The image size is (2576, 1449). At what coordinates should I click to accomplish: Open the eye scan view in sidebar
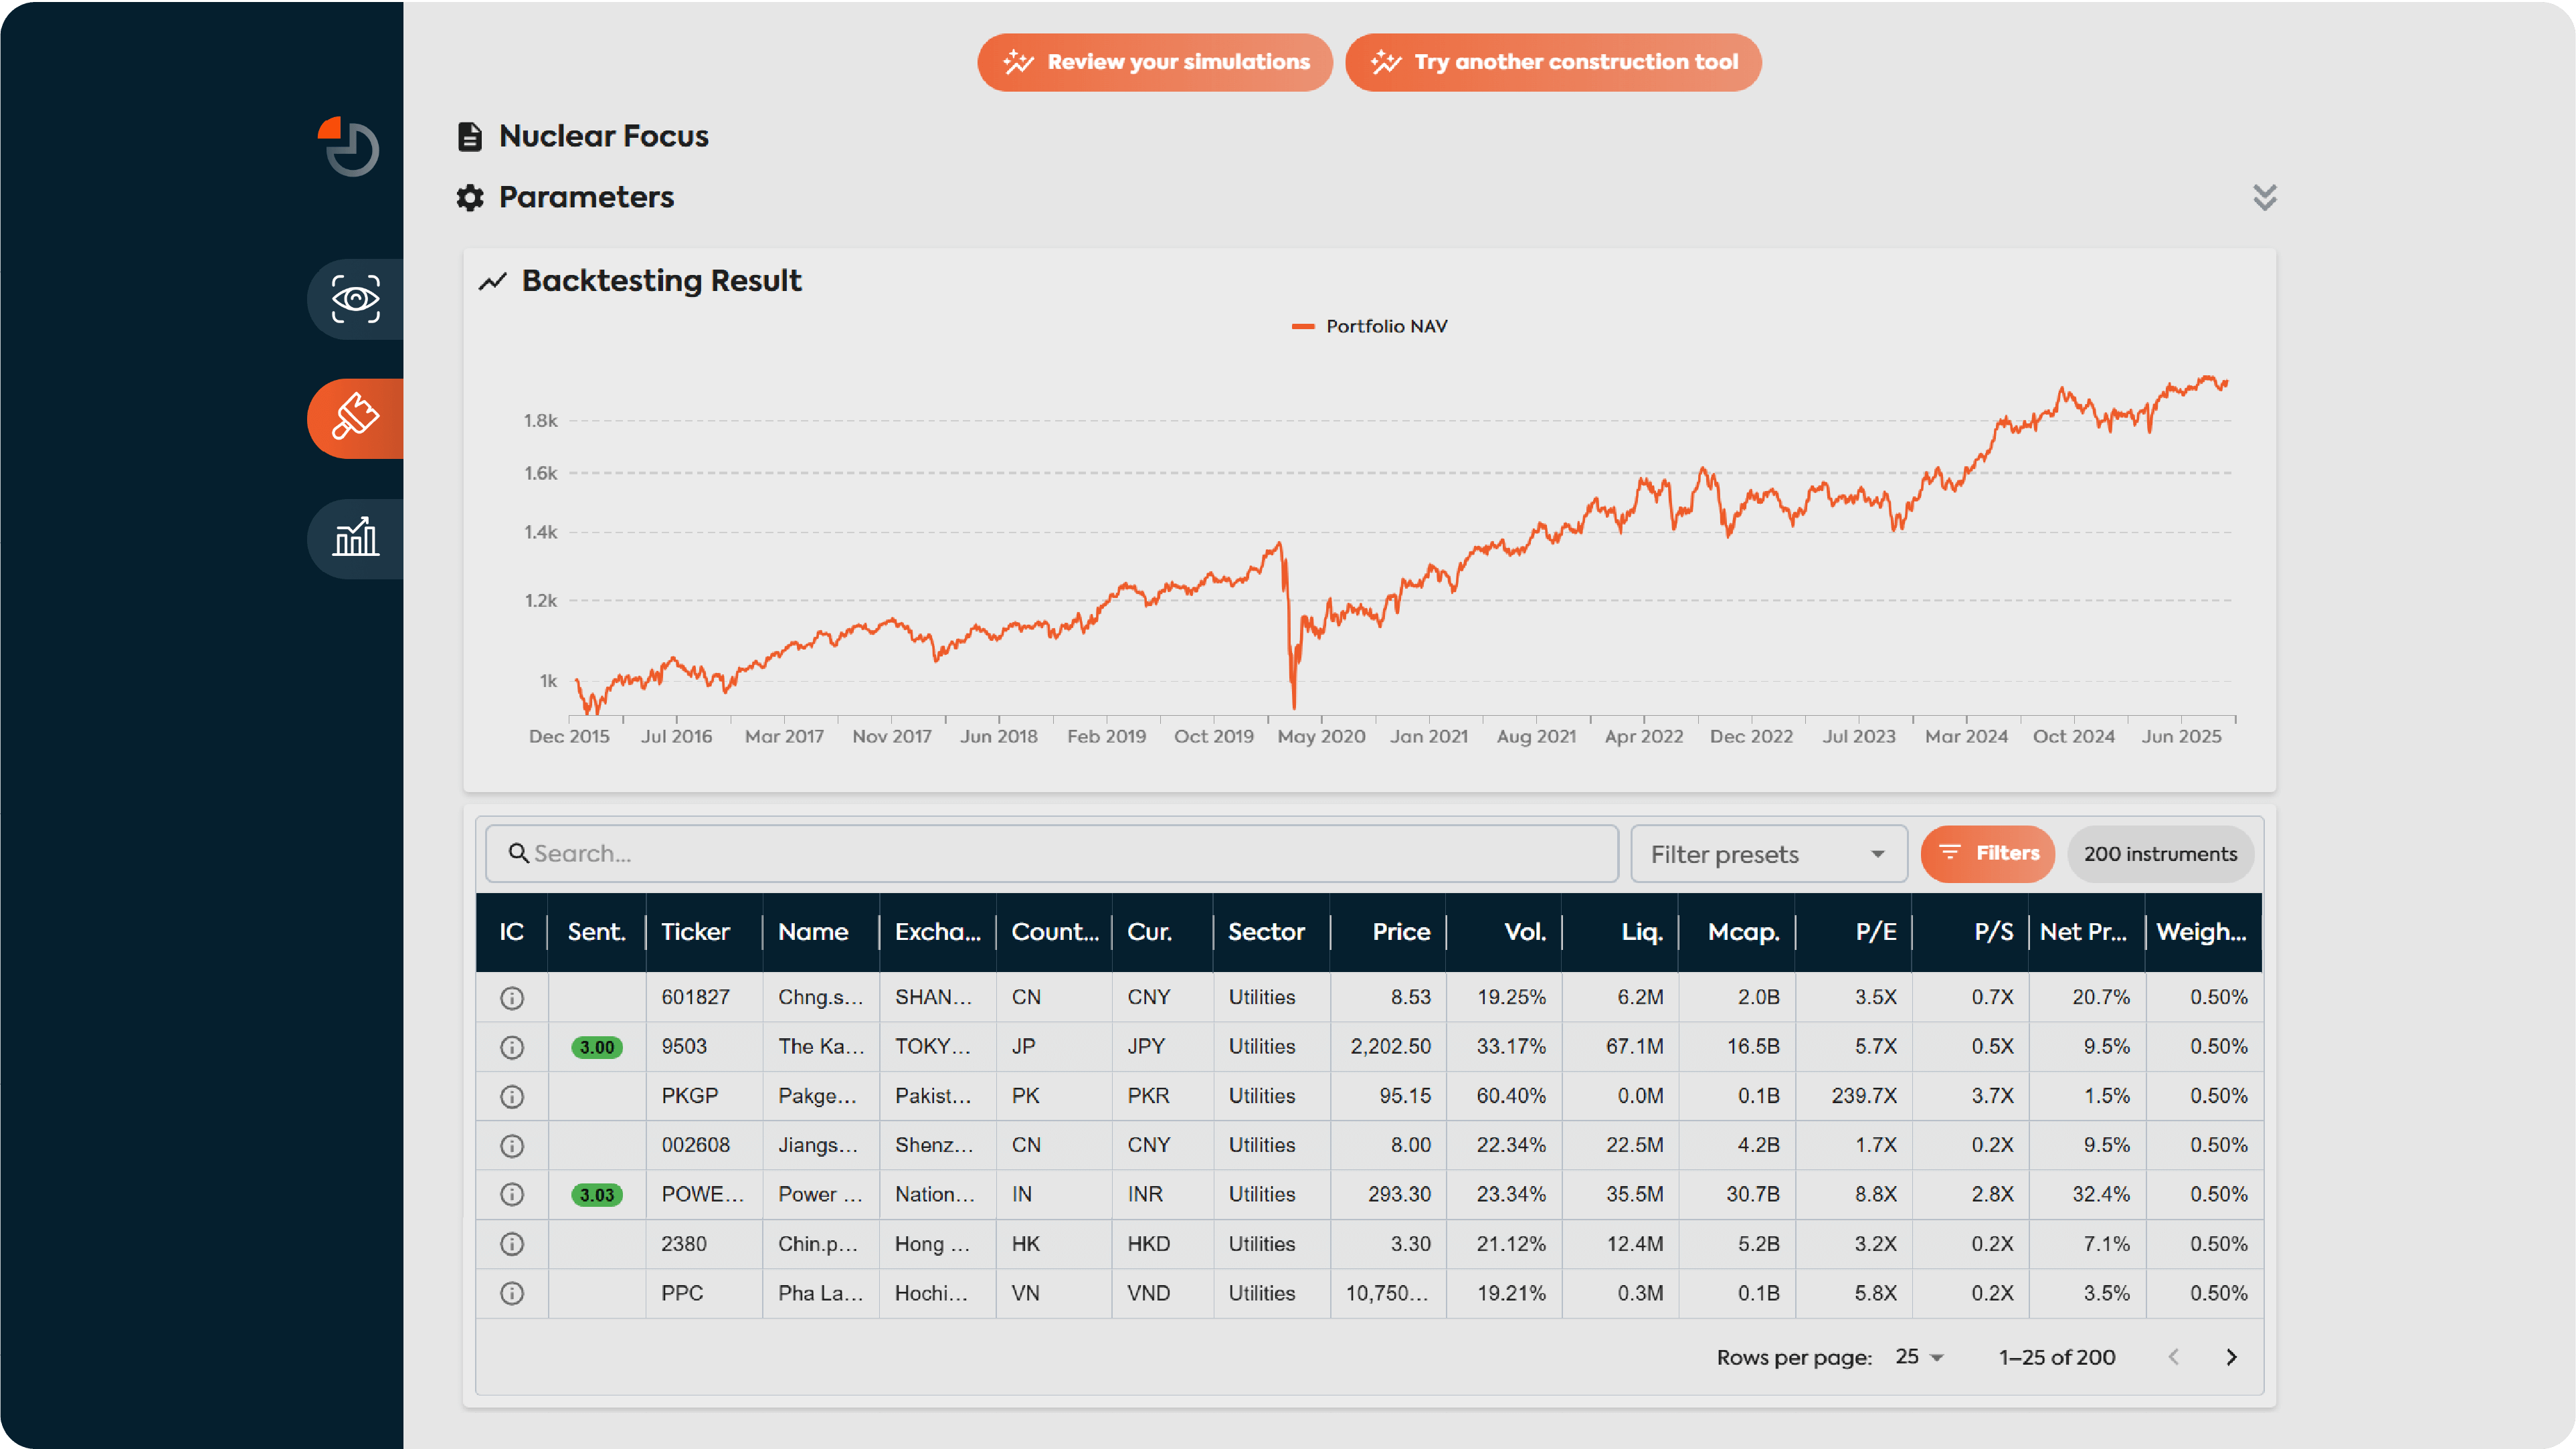point(356,299)
